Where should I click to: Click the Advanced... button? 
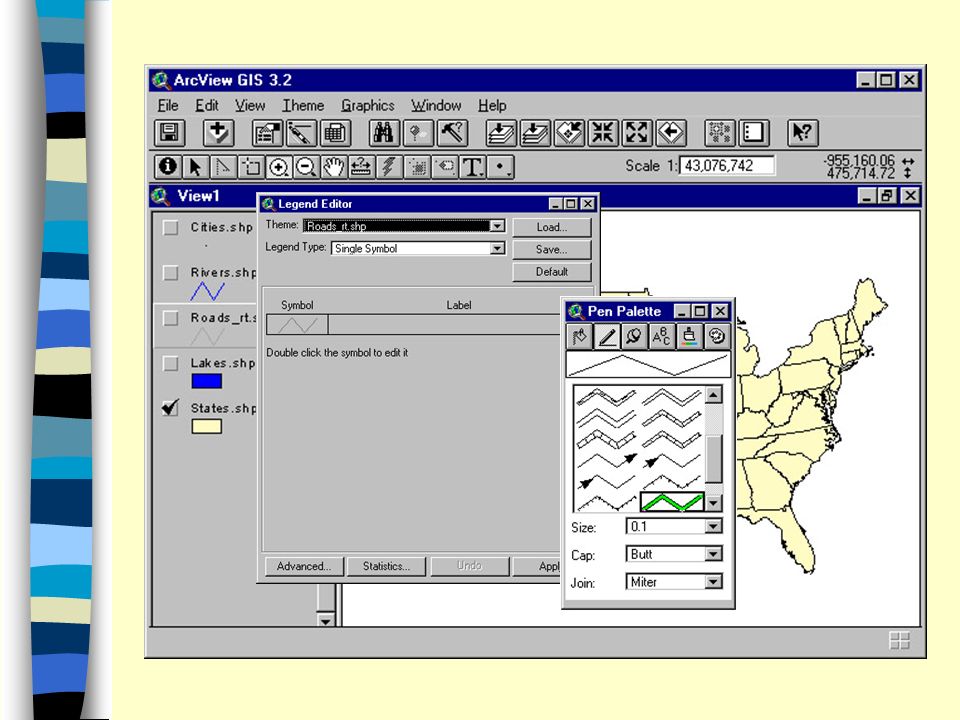(x=304, y=566)
